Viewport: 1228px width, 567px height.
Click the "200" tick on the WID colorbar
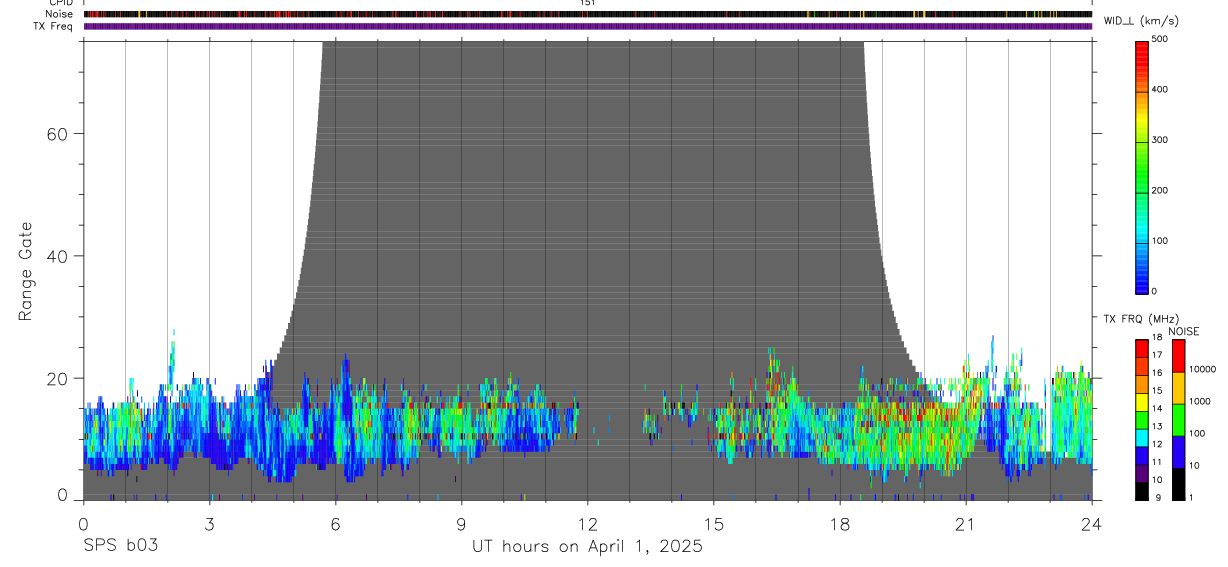point(1160,191)
